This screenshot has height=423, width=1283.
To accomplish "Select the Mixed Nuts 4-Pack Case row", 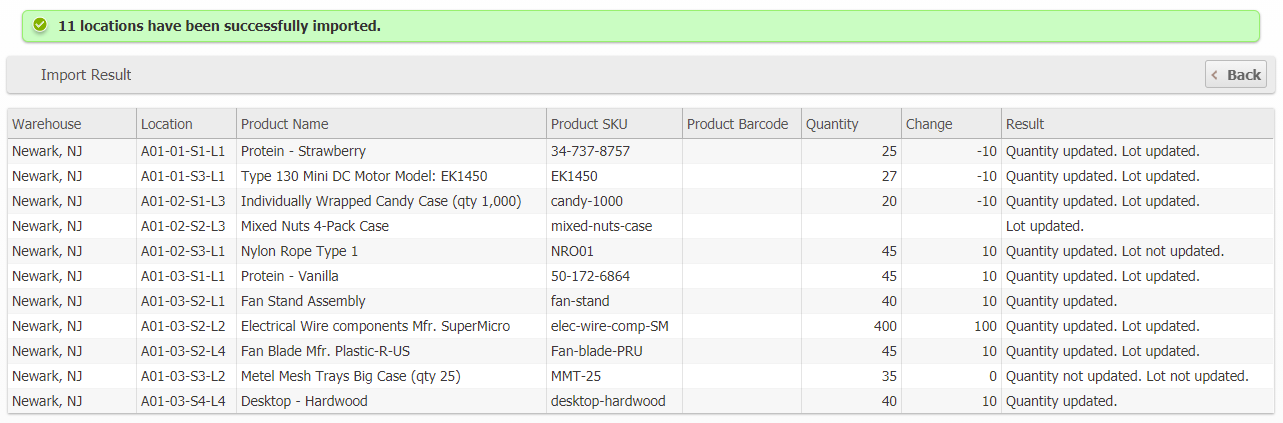I will (x=315, y=226).
